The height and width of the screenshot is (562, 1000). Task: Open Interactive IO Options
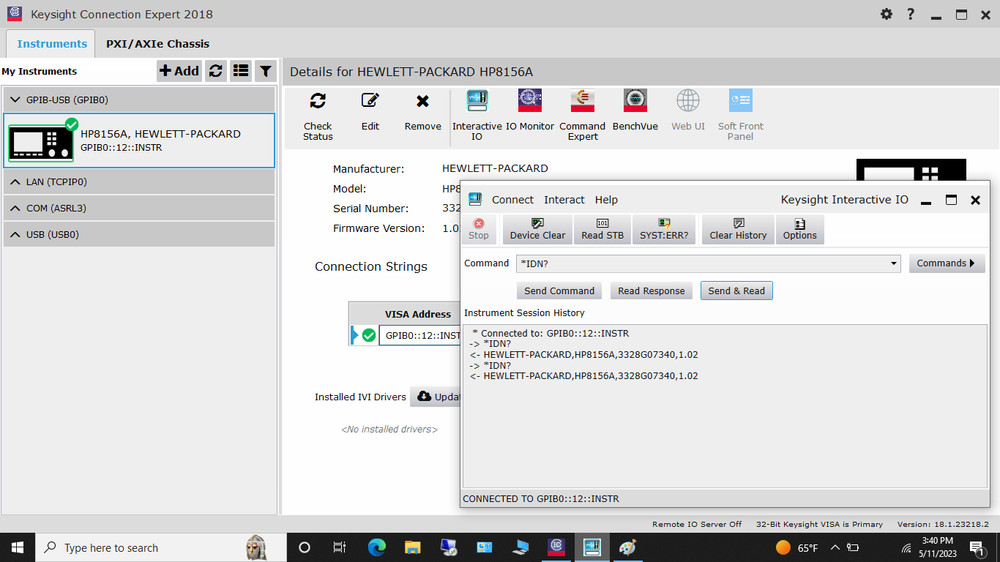click(x=799, y=229)
